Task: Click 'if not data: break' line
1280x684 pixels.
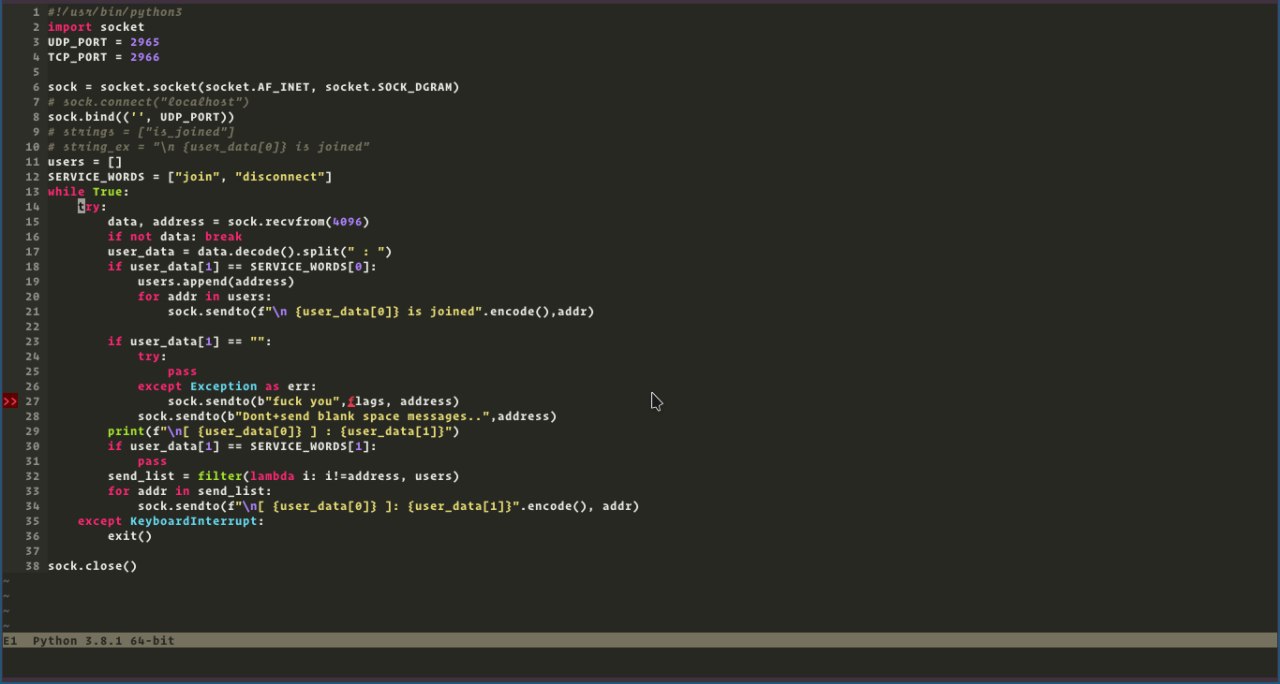Action: [175, 237]
